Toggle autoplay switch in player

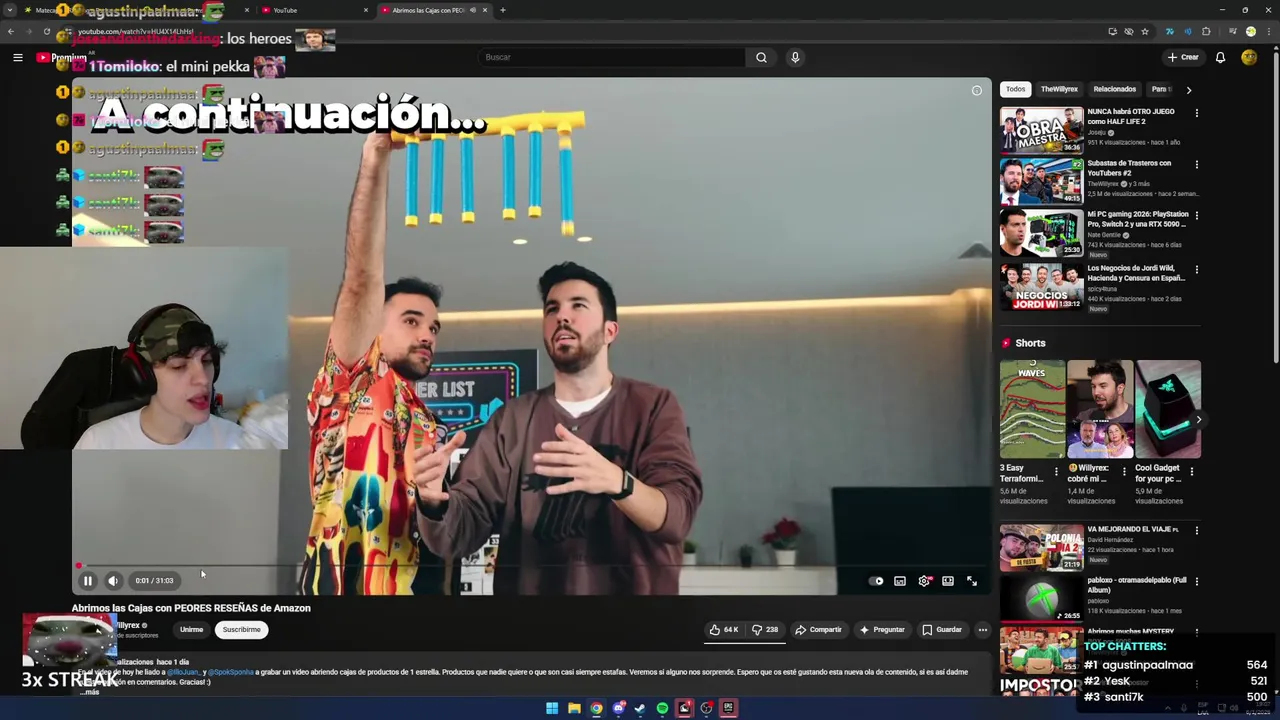click(877, 581)
